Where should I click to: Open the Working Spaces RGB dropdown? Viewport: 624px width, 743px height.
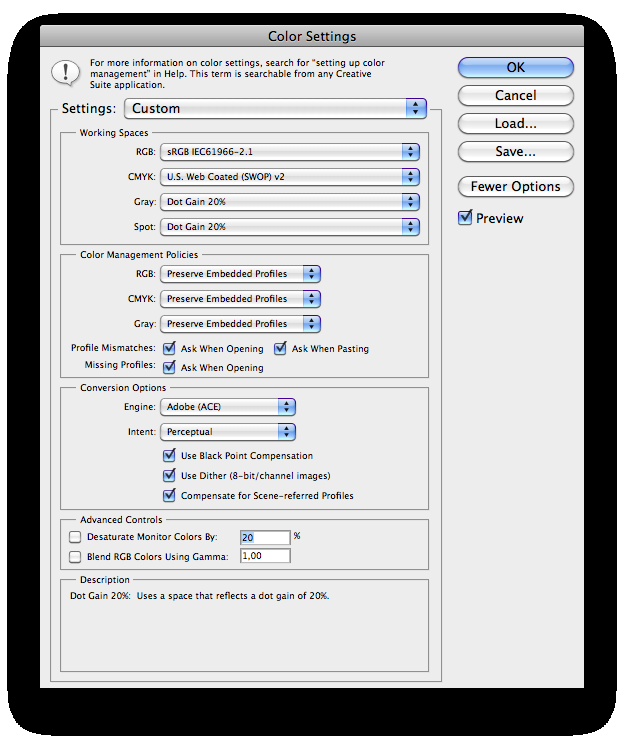290,152
